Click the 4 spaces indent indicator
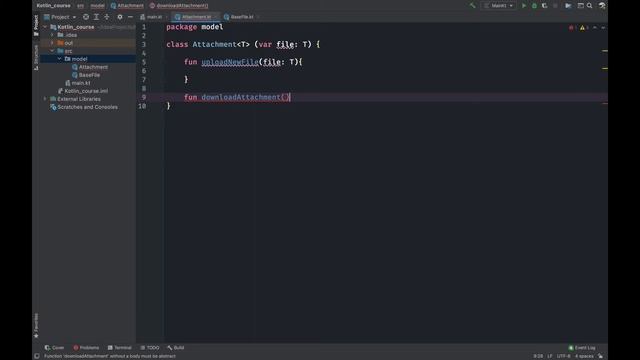This screenshot has height=360, width=640. 584,356
